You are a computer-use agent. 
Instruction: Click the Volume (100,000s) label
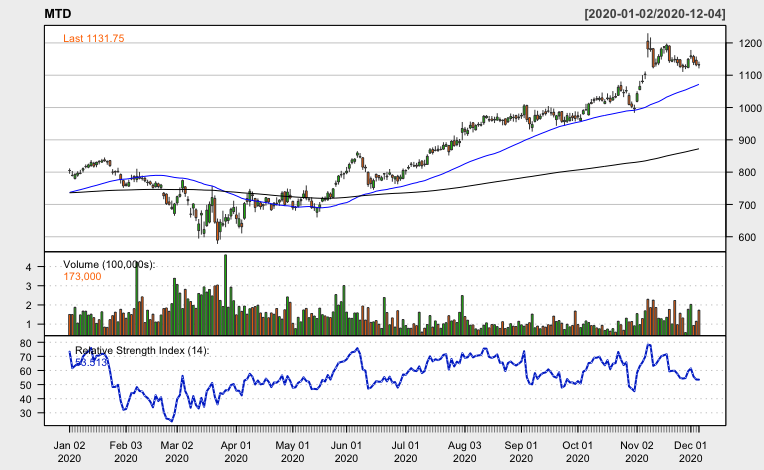click(x=109, y=264)
